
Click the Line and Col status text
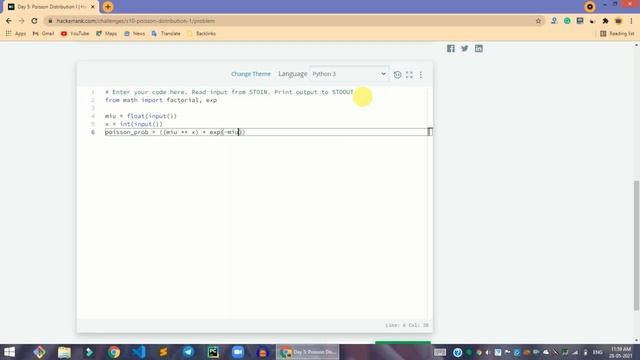[x=407, y=325]
